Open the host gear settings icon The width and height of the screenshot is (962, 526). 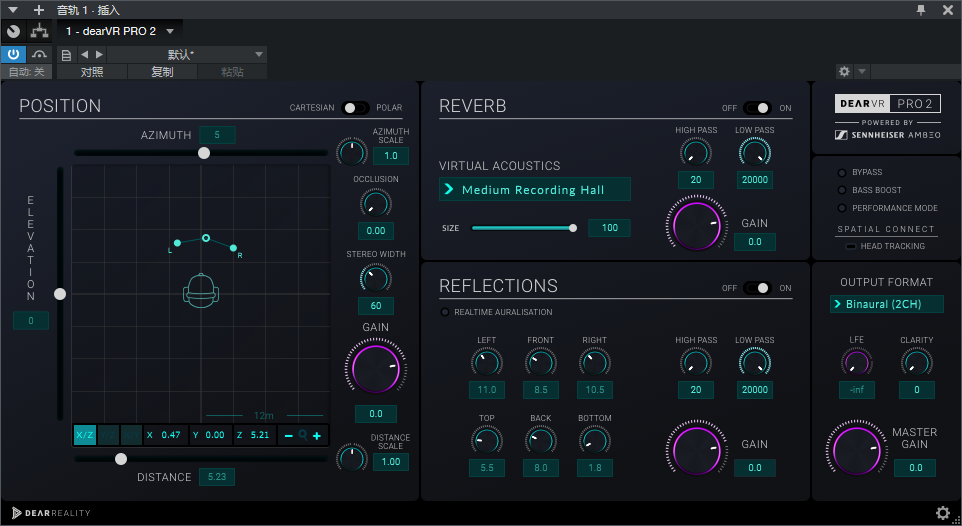(x=844, y=71)
